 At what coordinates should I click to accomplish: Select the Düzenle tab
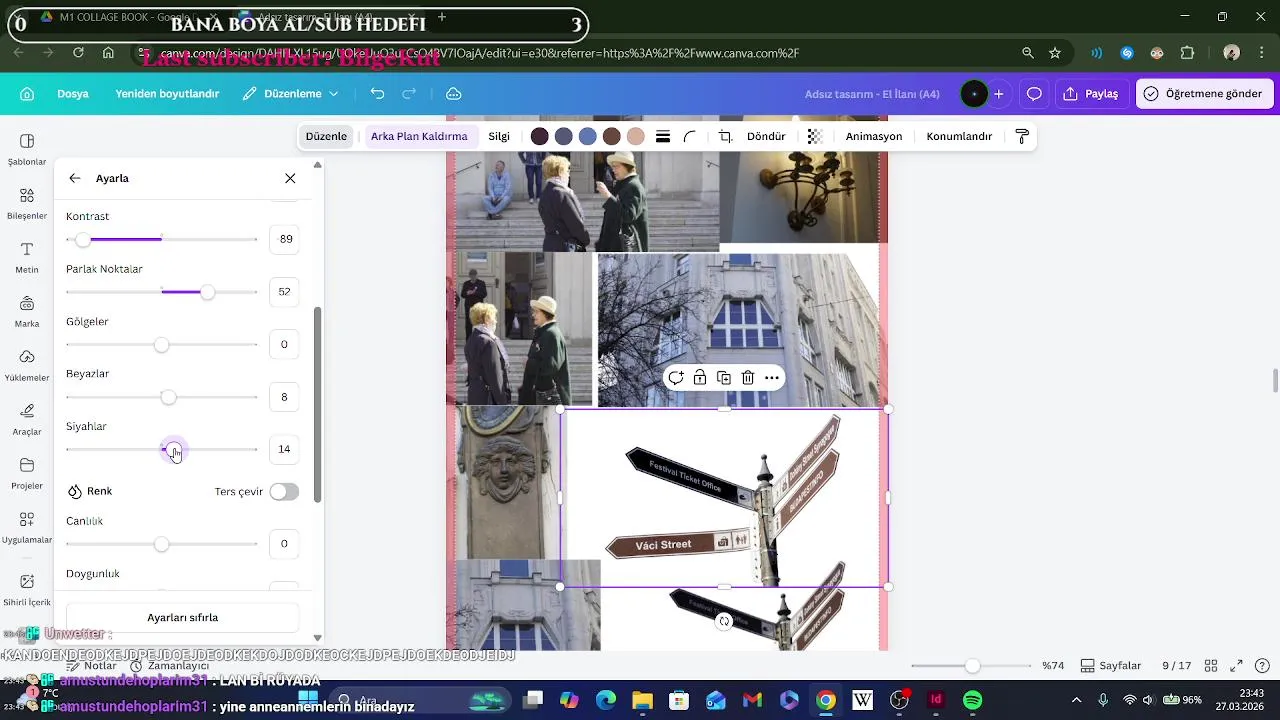click(326, 137)
